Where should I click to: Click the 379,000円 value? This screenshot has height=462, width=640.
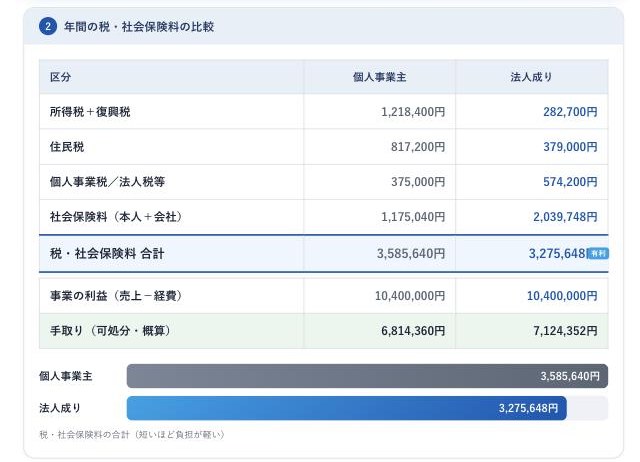[x=570, y=147]
